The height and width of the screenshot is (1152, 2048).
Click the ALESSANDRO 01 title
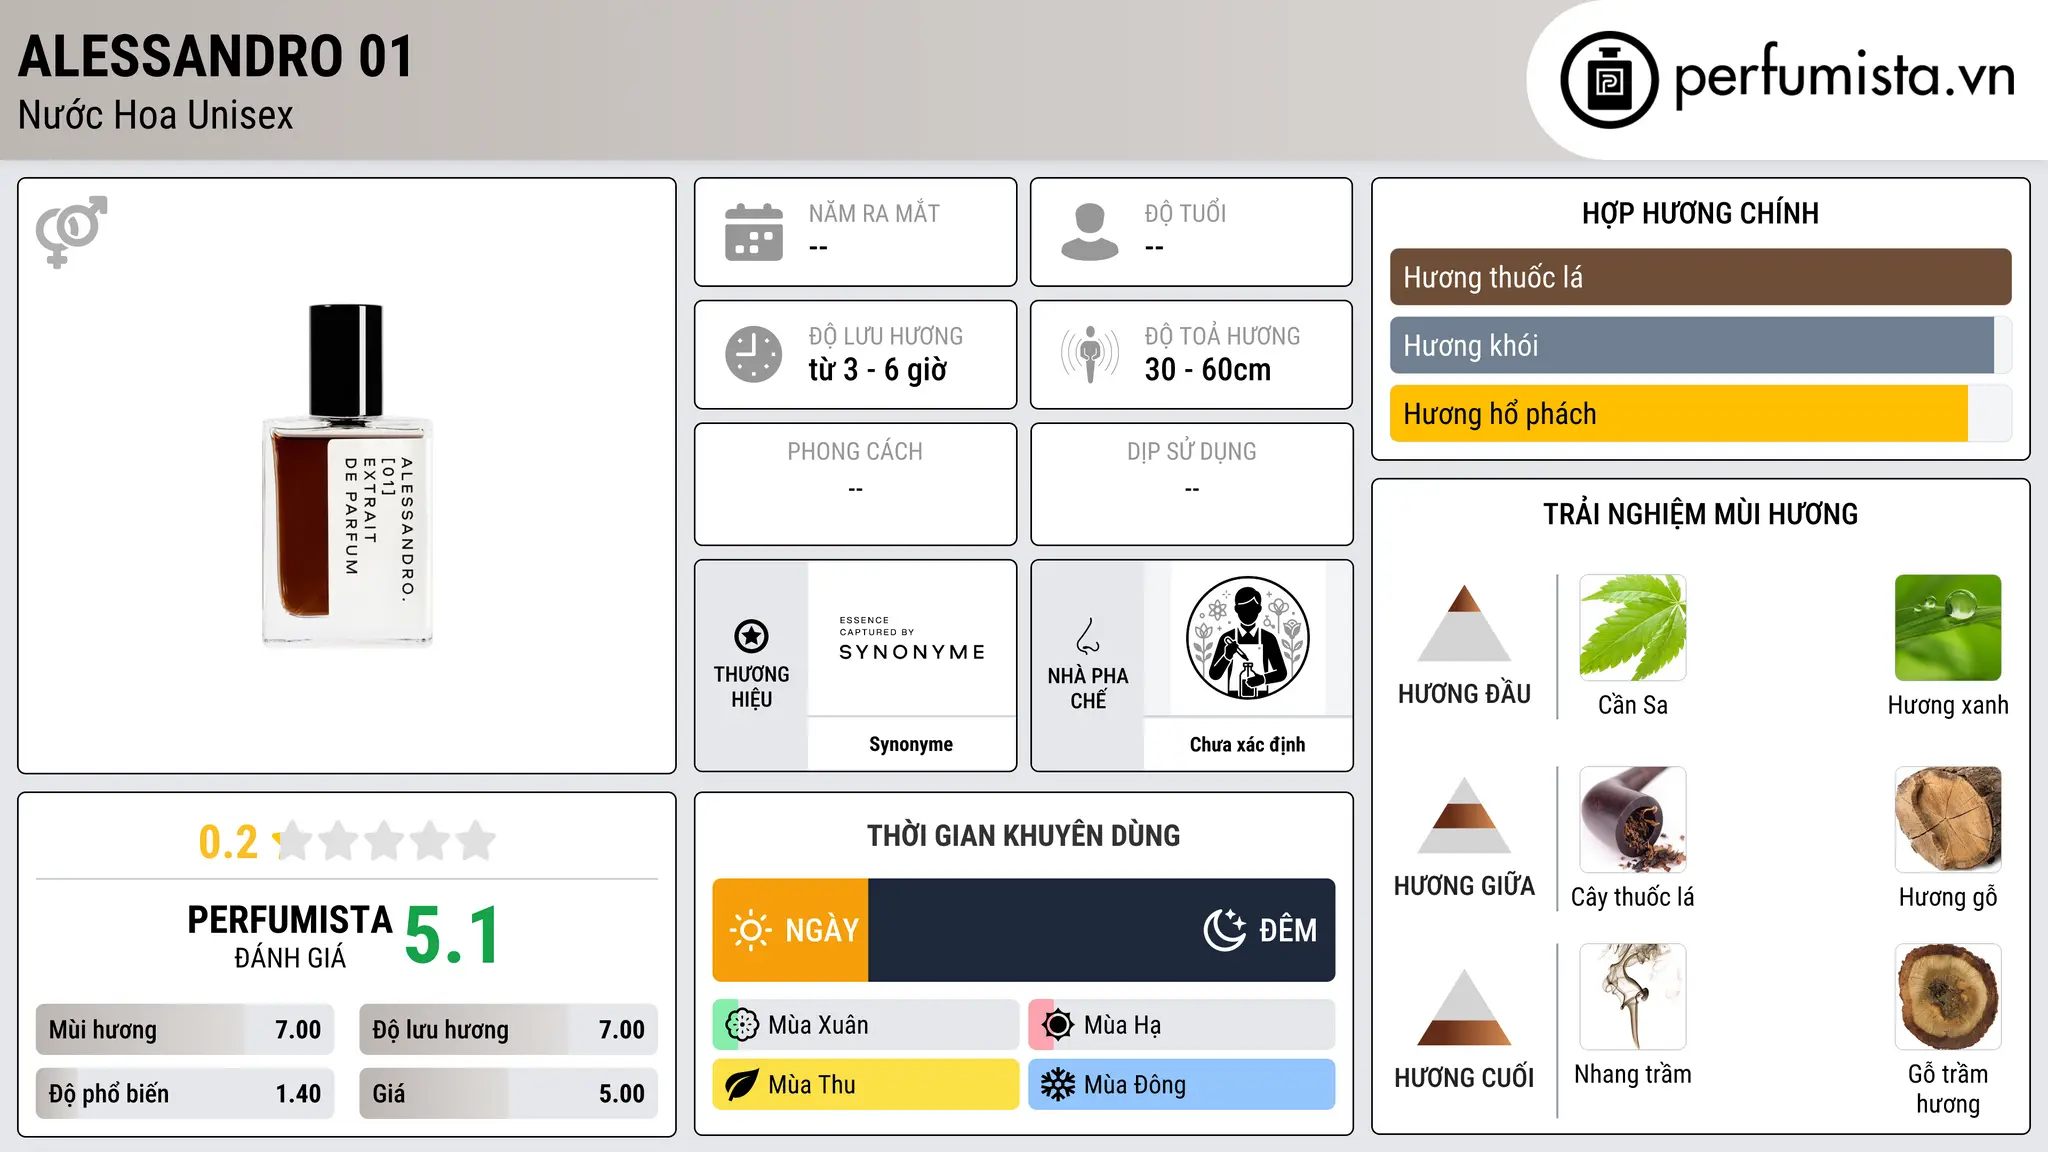(216, 57)
